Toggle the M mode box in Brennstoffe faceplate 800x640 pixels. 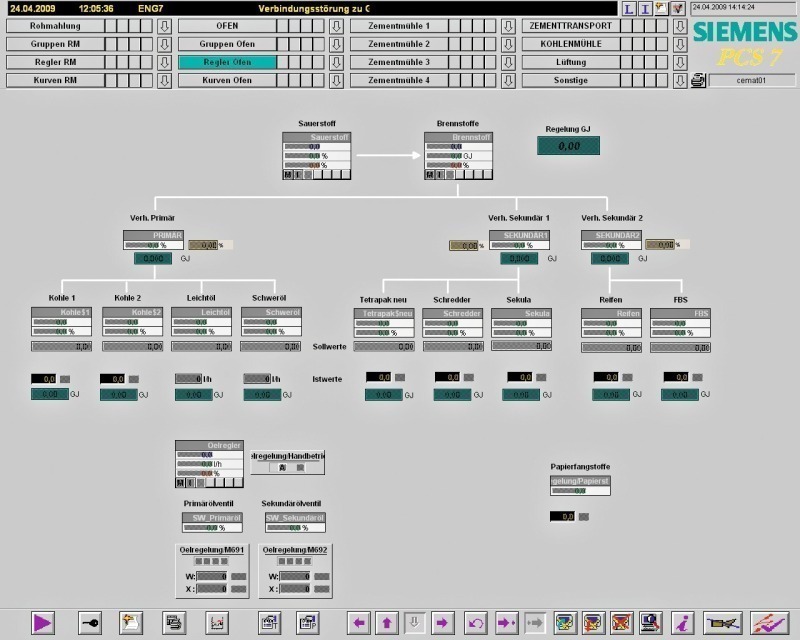click(430, 174)
